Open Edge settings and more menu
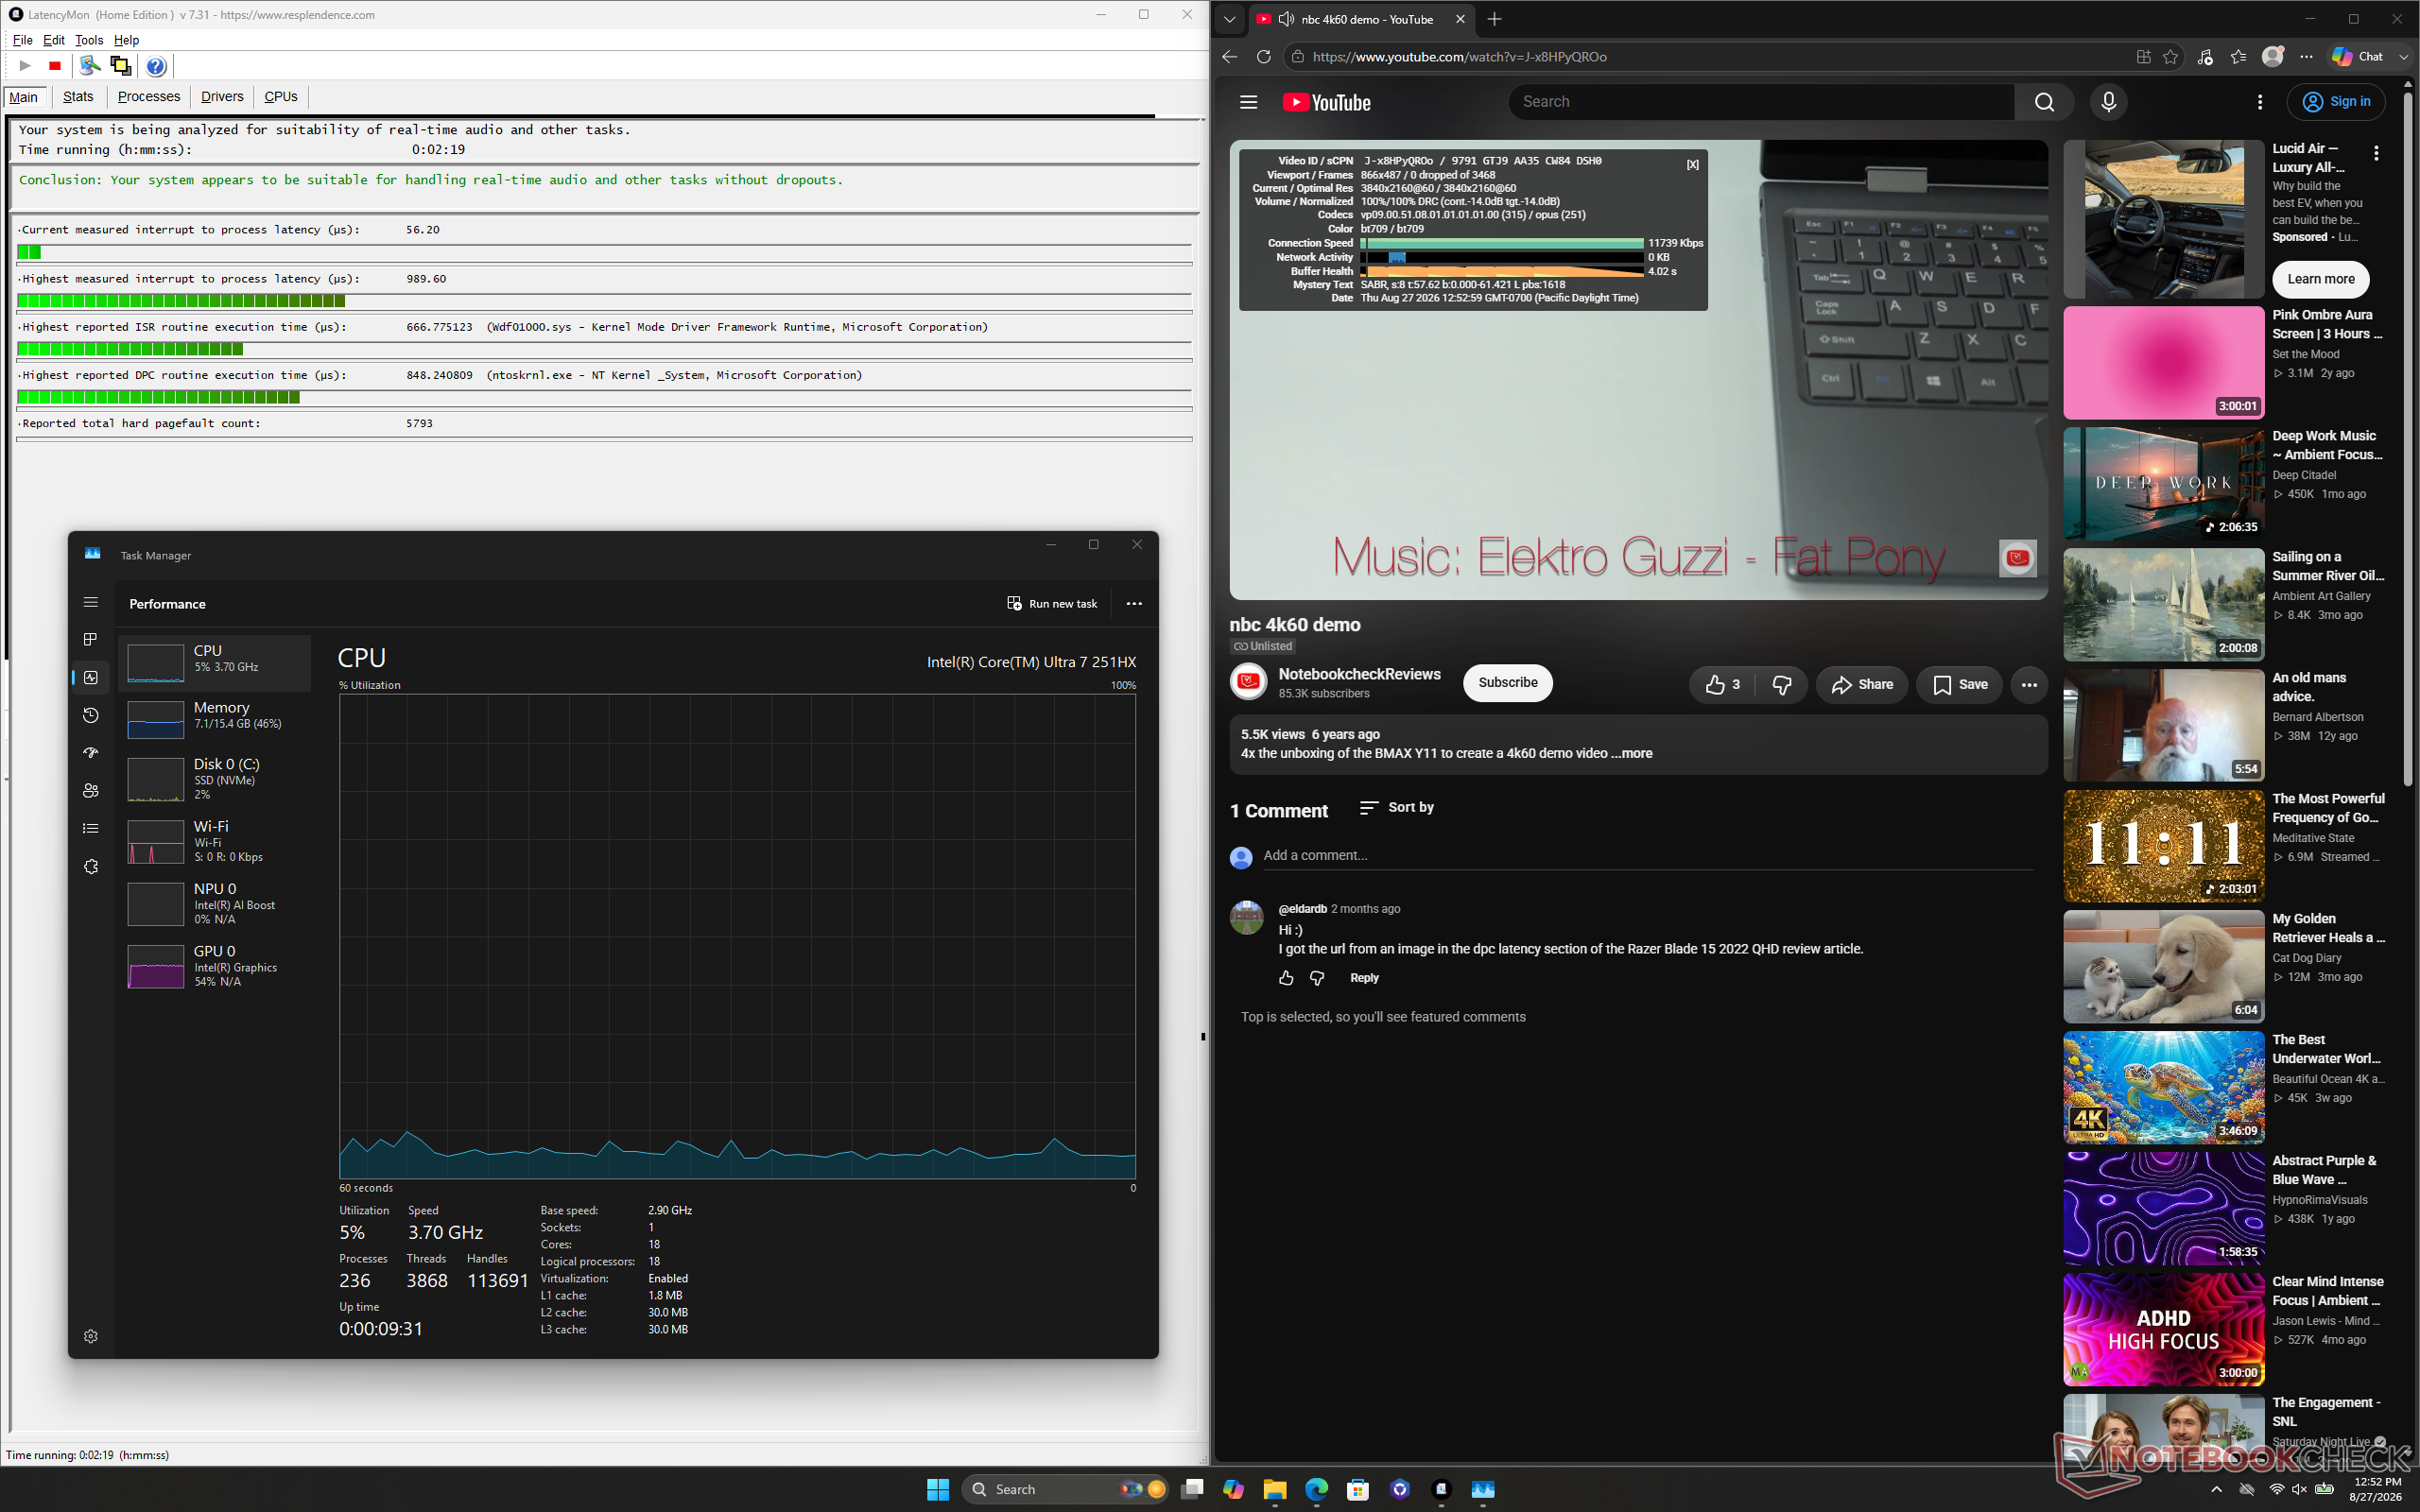The image size is (2420, 1512). pyautogui.click(x=2306, y=57)
